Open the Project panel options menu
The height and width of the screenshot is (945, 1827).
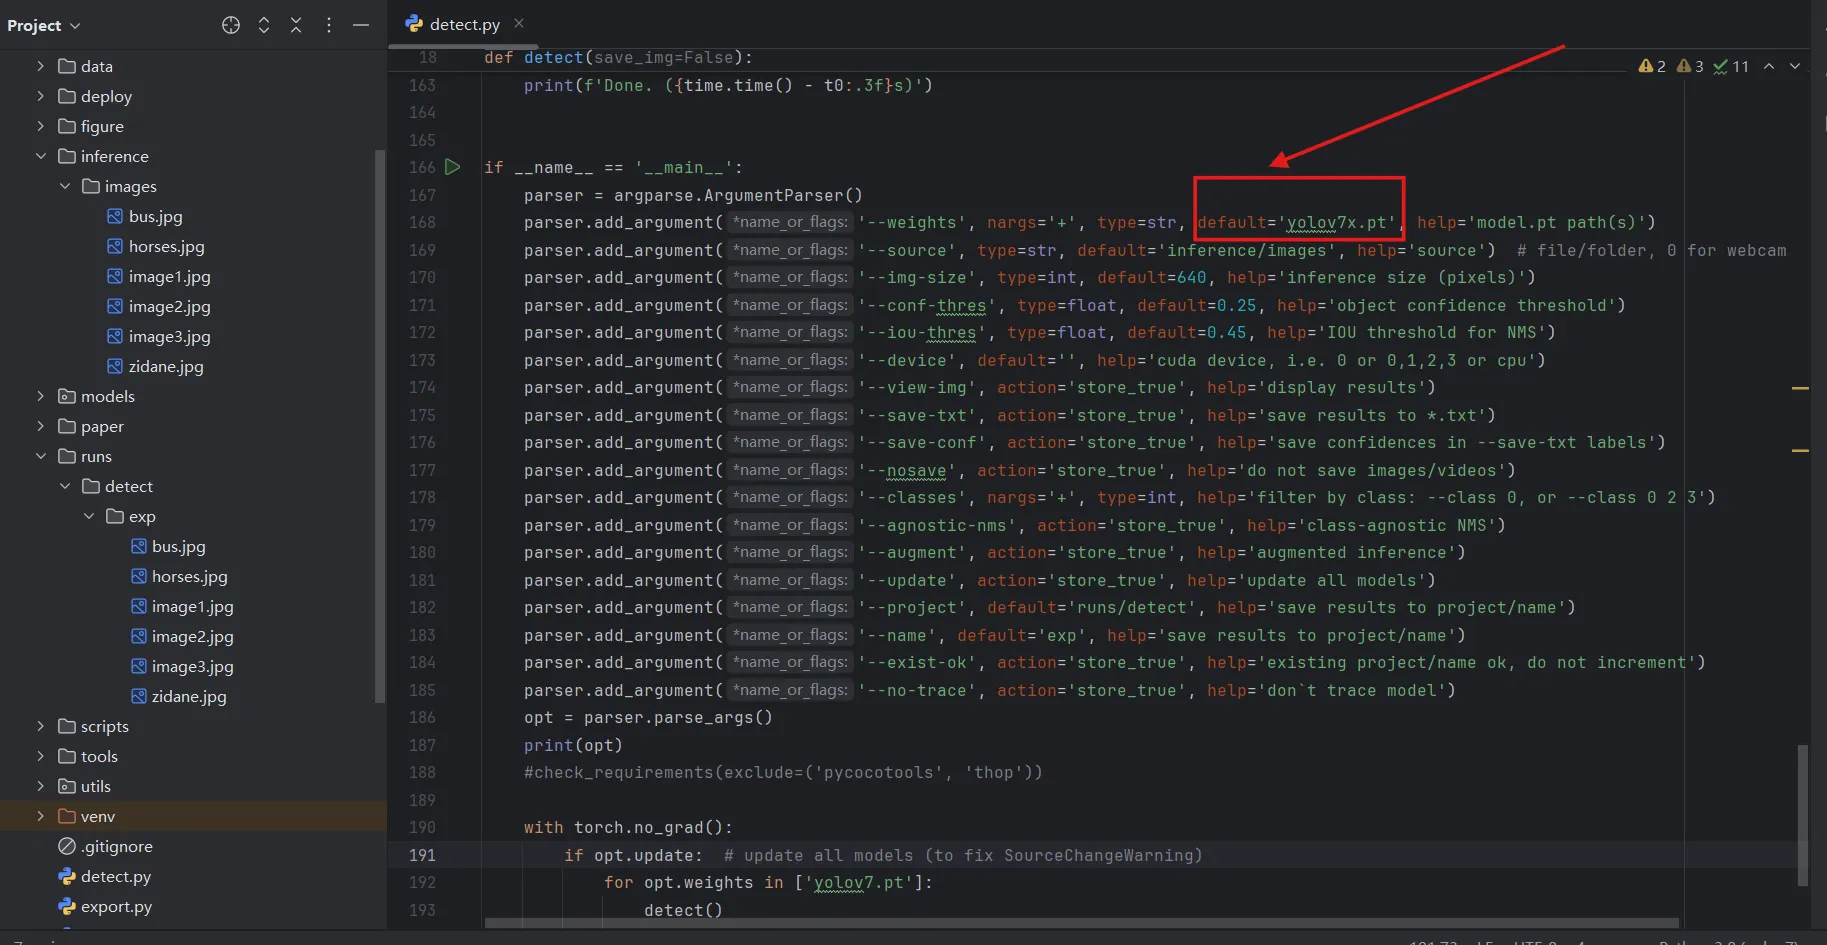(329, 25)
